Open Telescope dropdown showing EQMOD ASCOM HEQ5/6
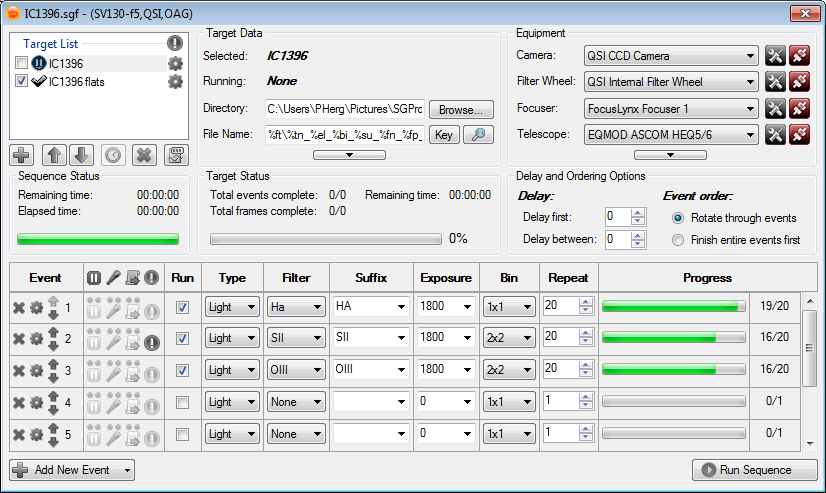826x493 pixels. (x=671, y=134)
